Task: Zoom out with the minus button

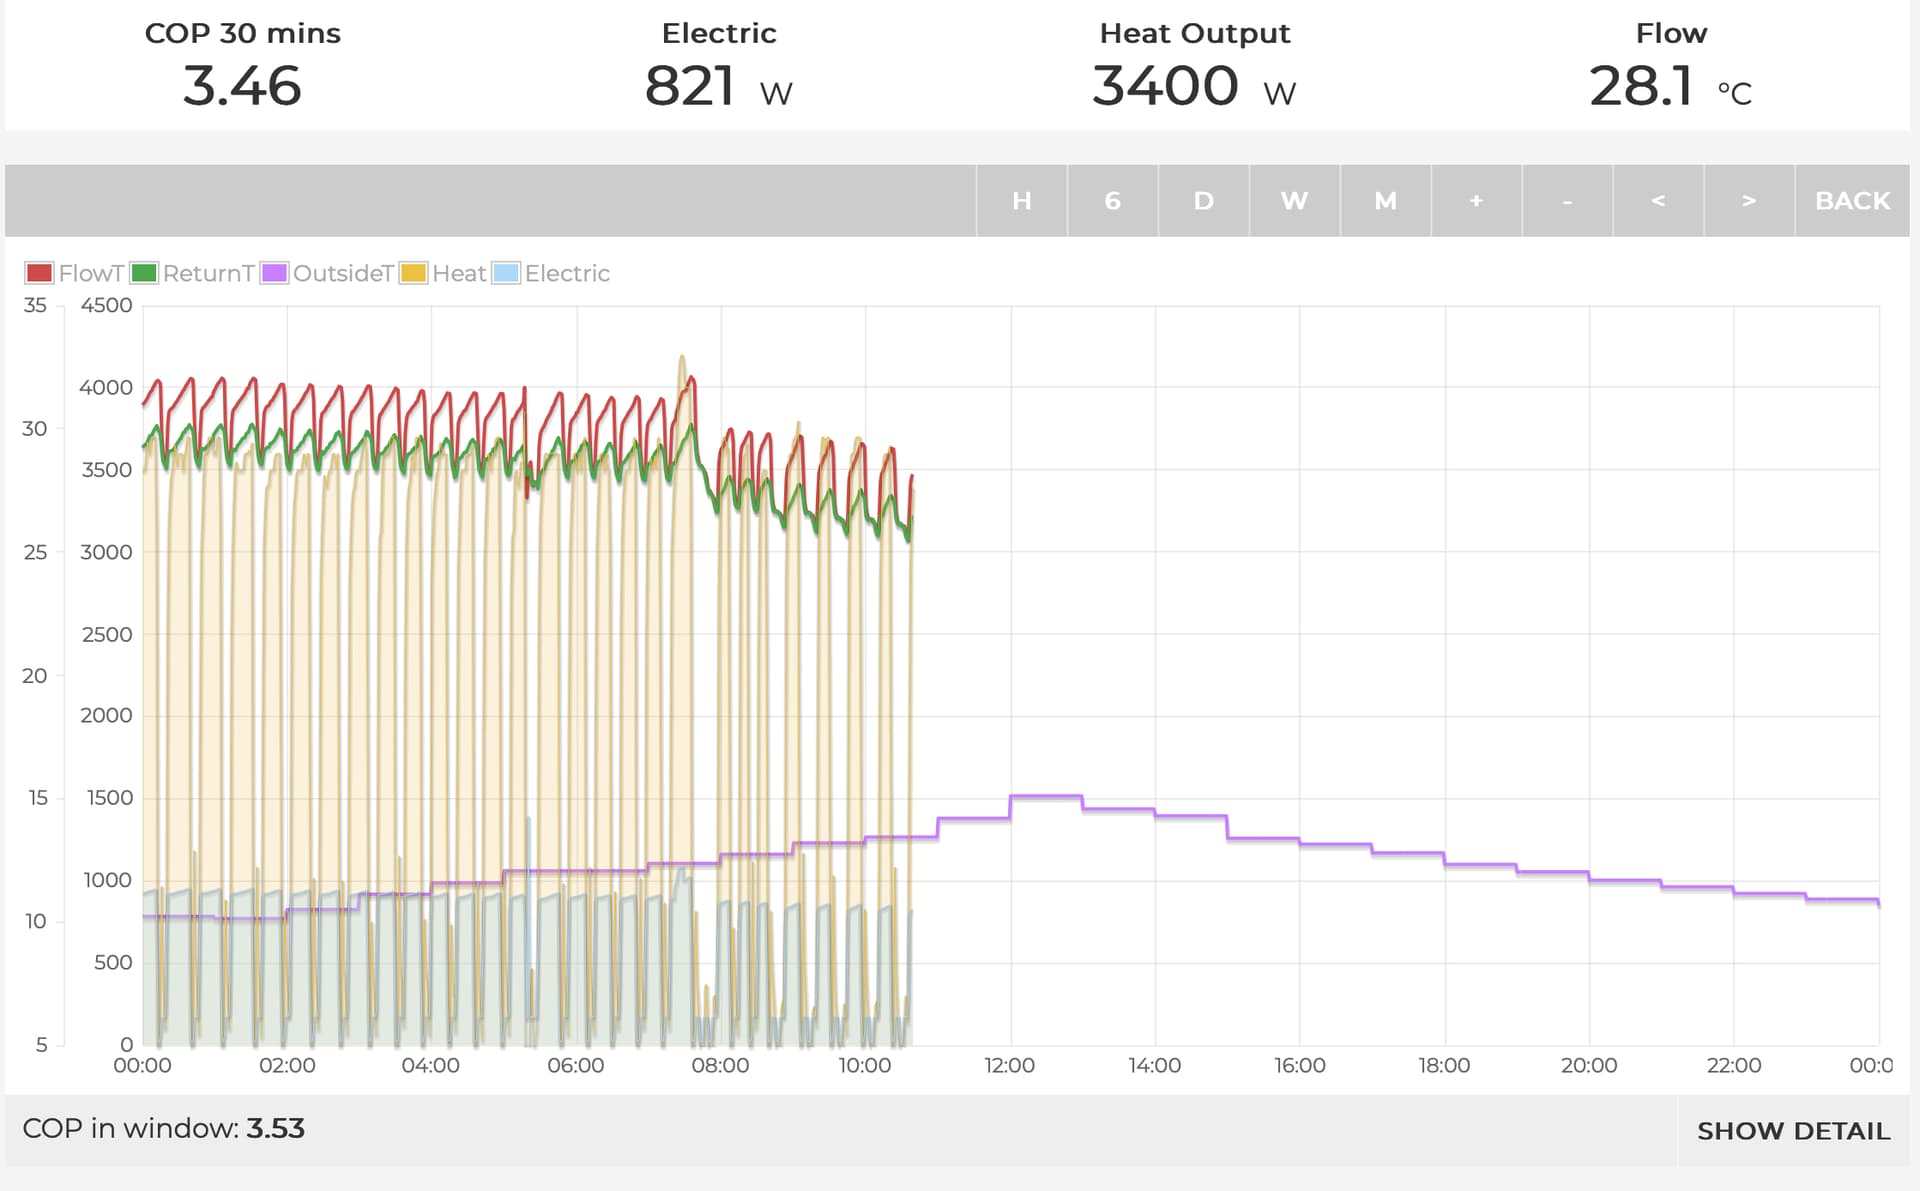Action: coord(1567,201)
